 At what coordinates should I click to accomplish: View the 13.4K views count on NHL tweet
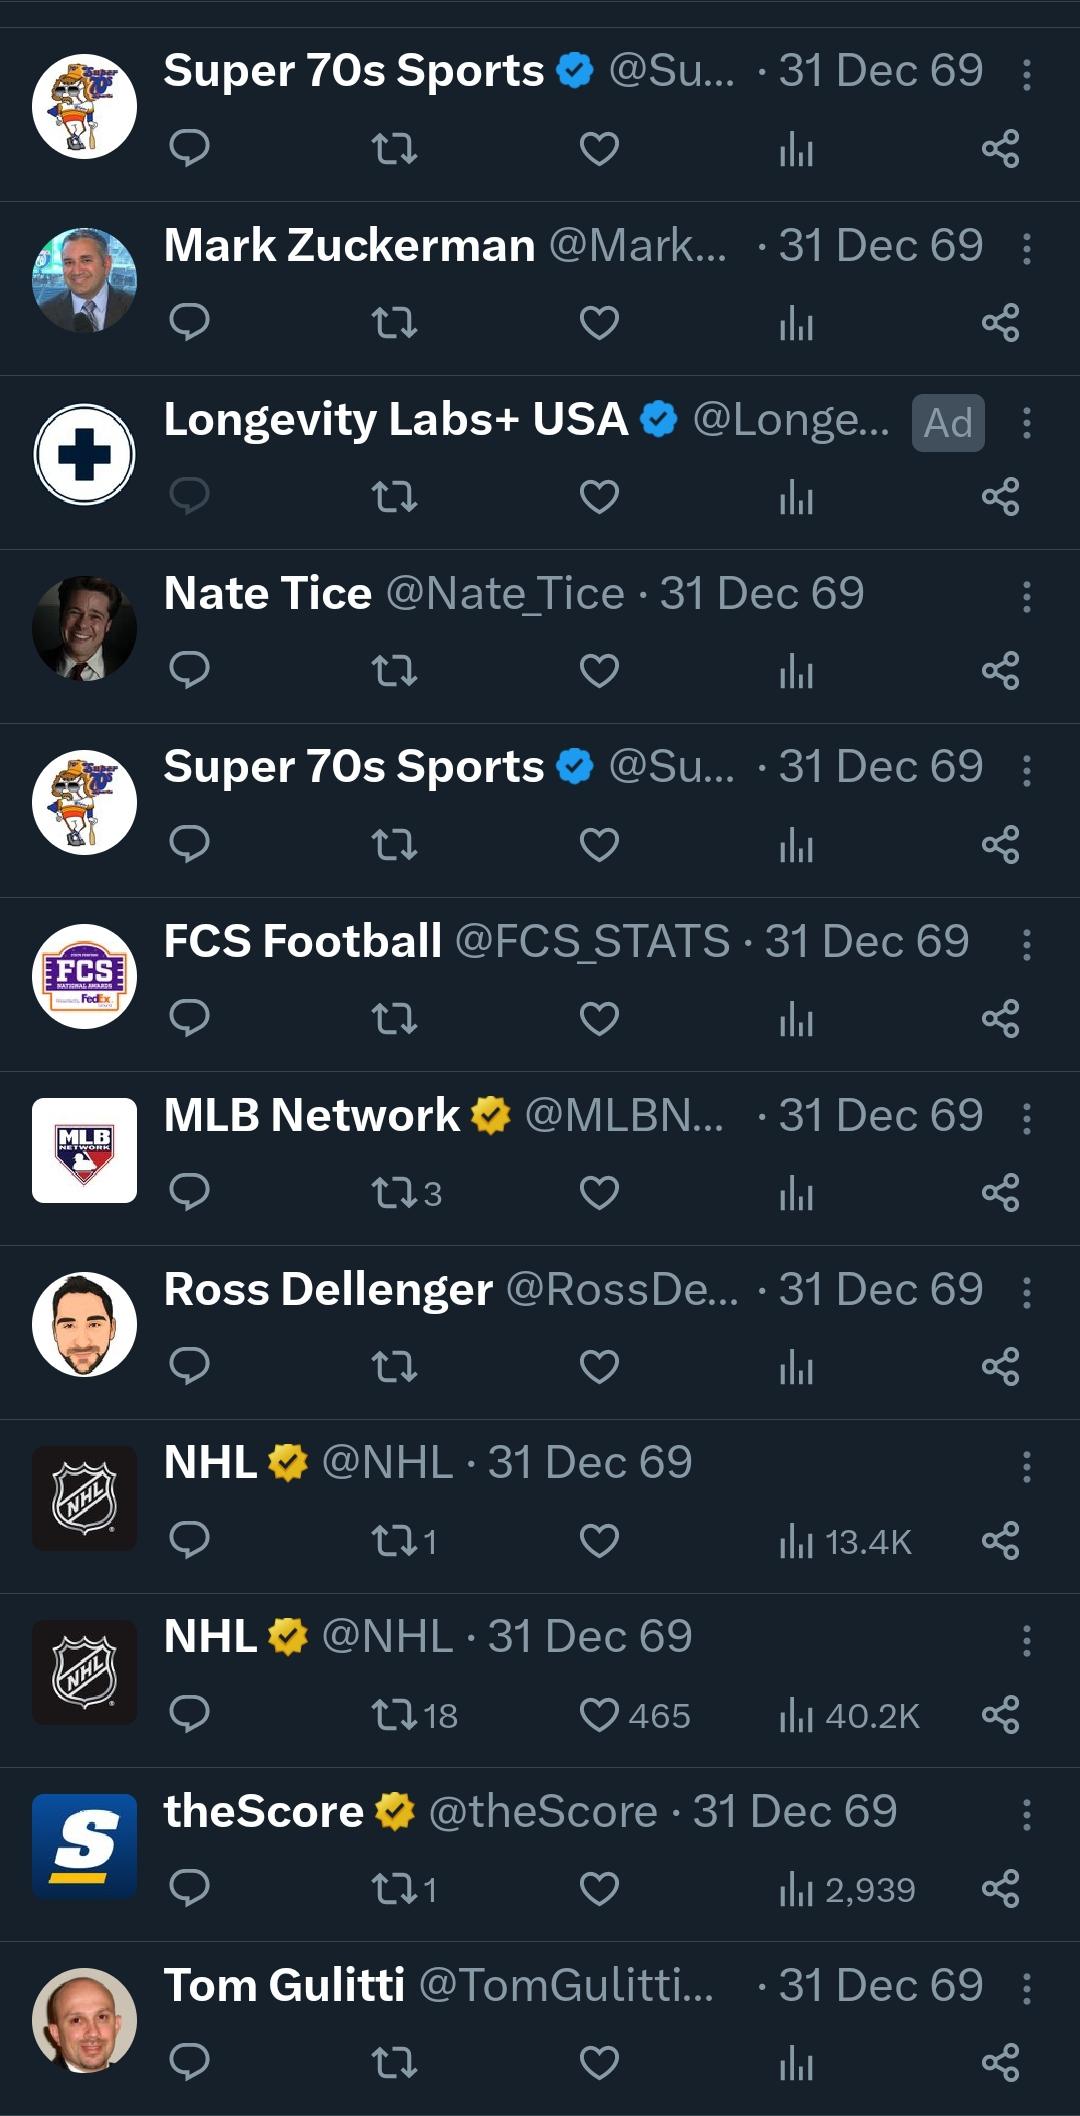click(x=846, y=1541)
